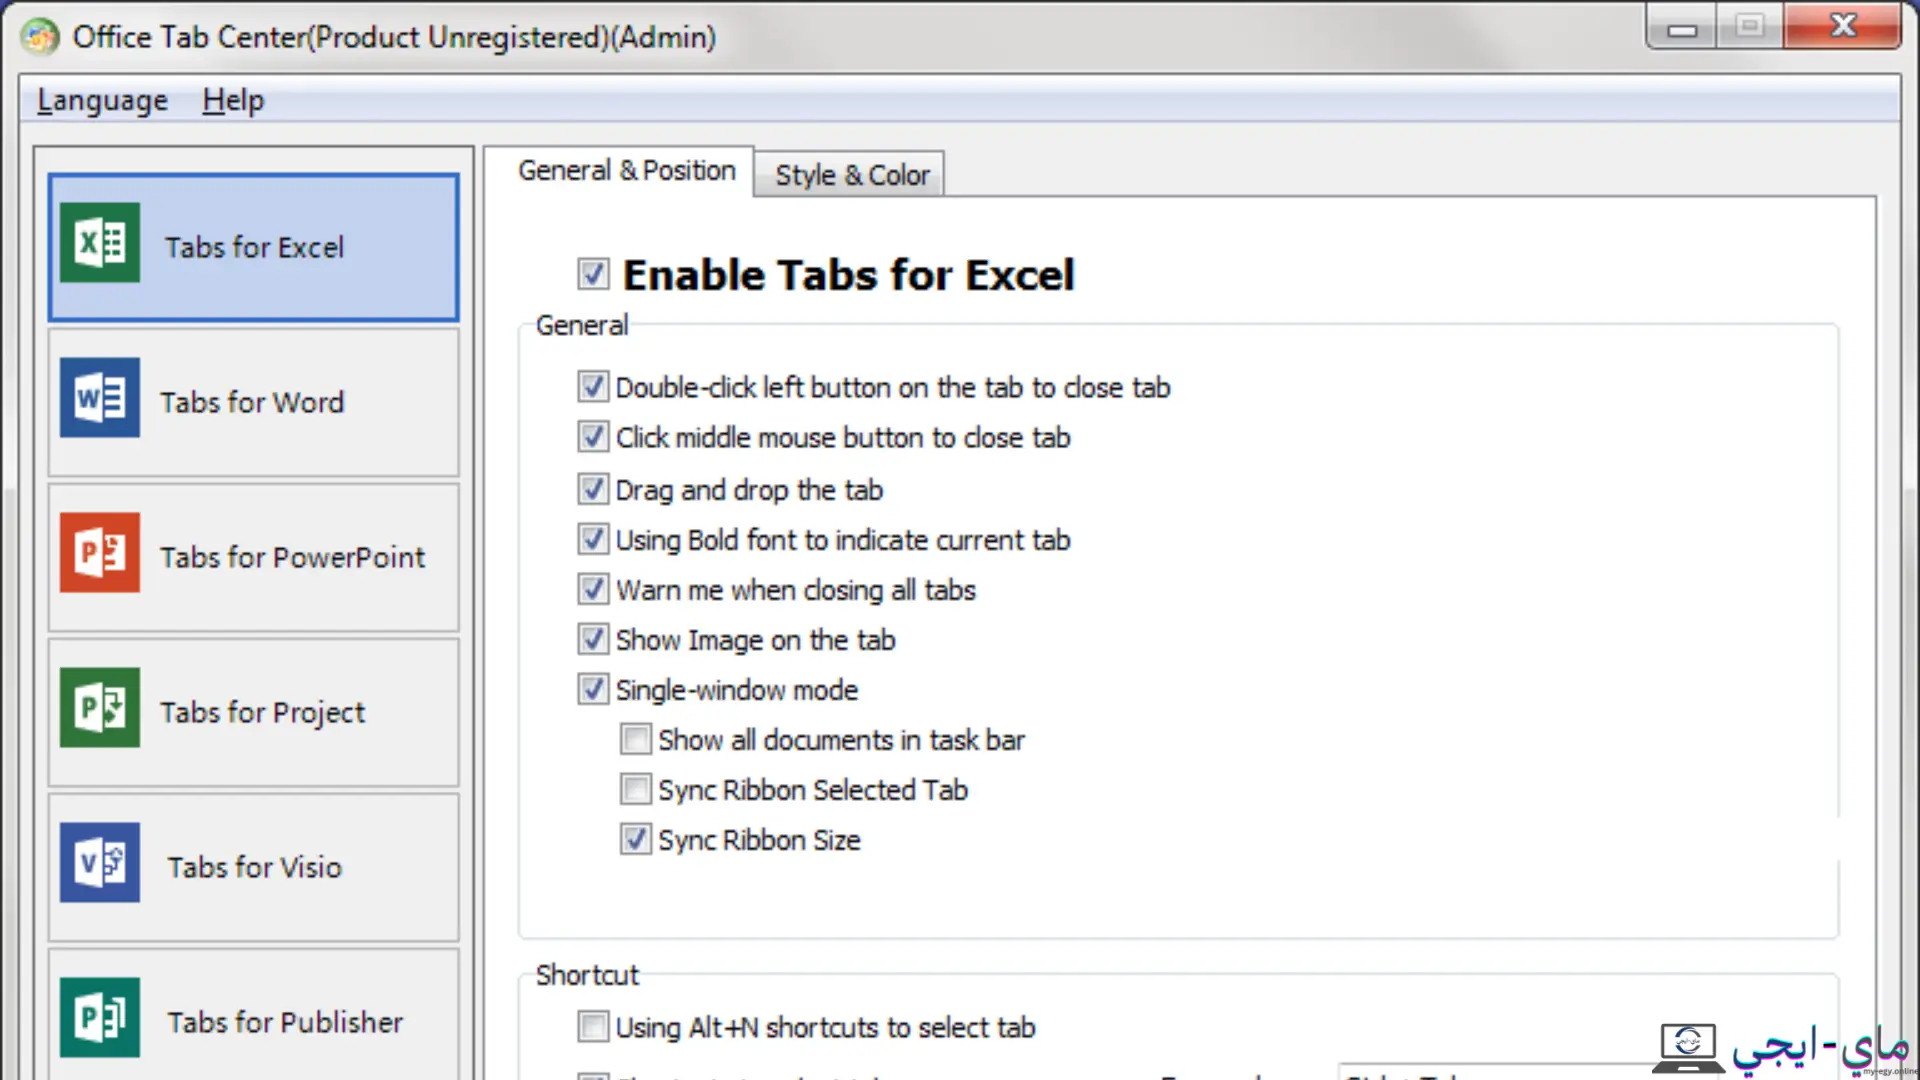Uncheck Sync Ribbon Size
Screen dimensions: 1920x1080
(636, 839)
